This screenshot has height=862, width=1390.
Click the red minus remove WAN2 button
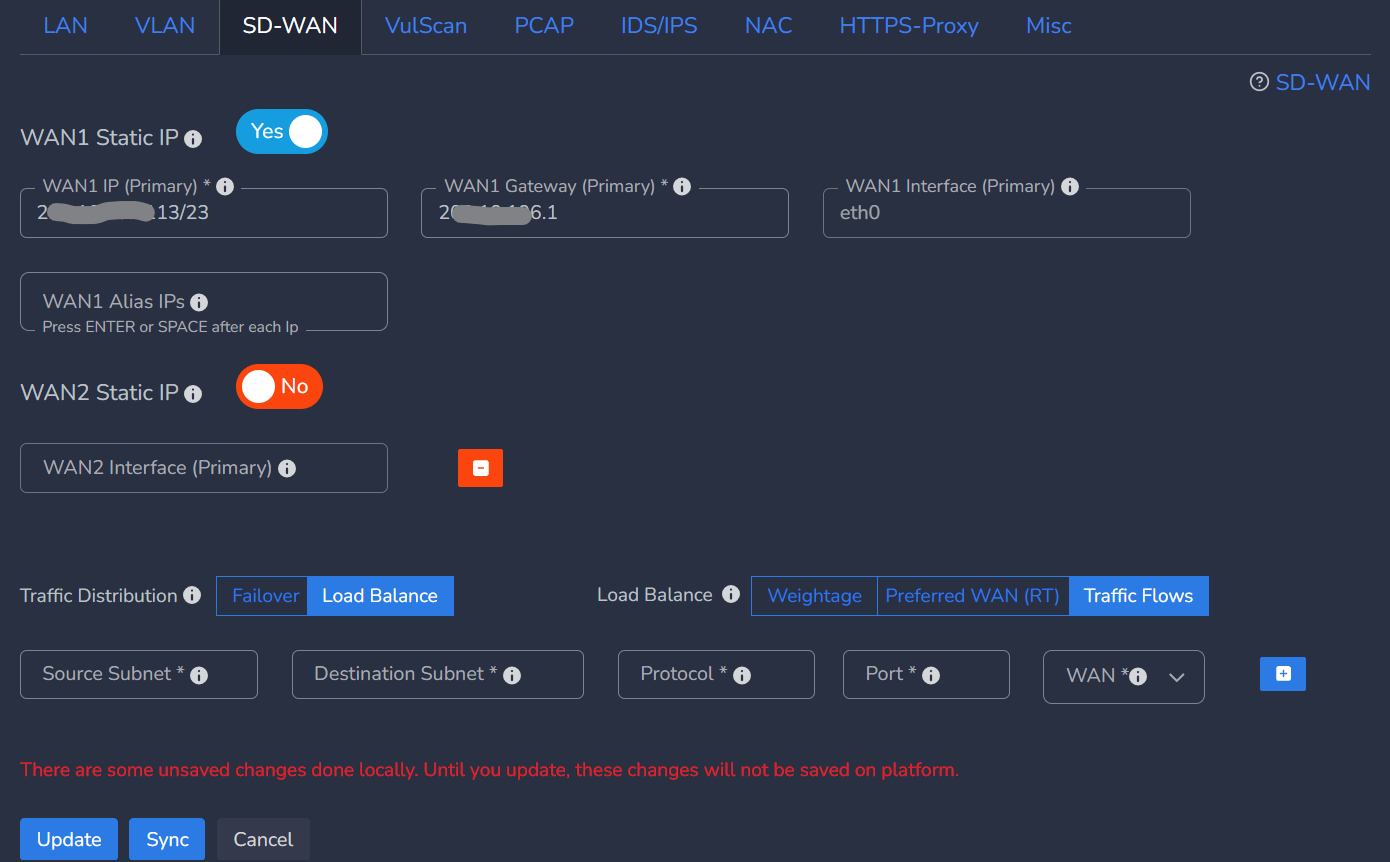[480, 468]
